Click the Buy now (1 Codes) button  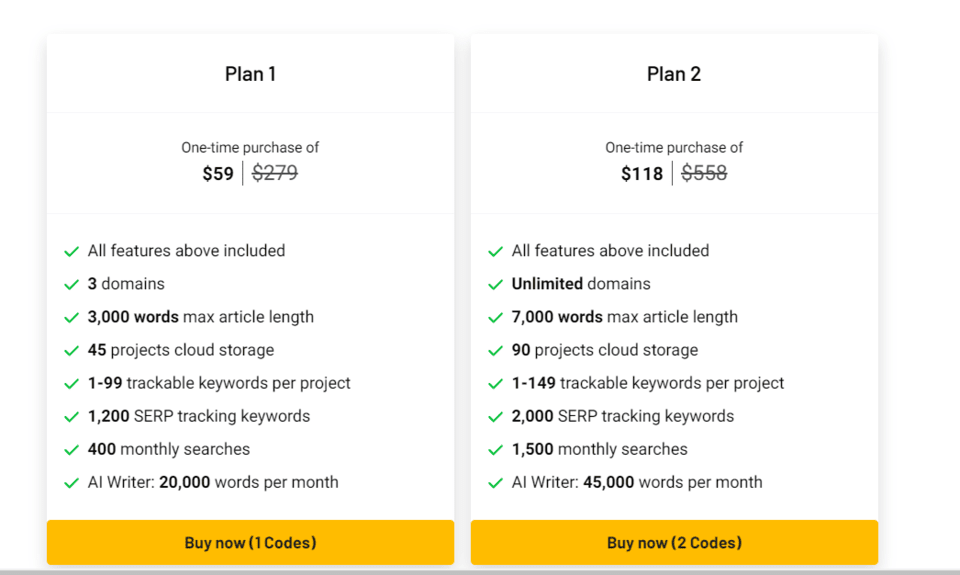pyautogui.click(x=250, y=543)
